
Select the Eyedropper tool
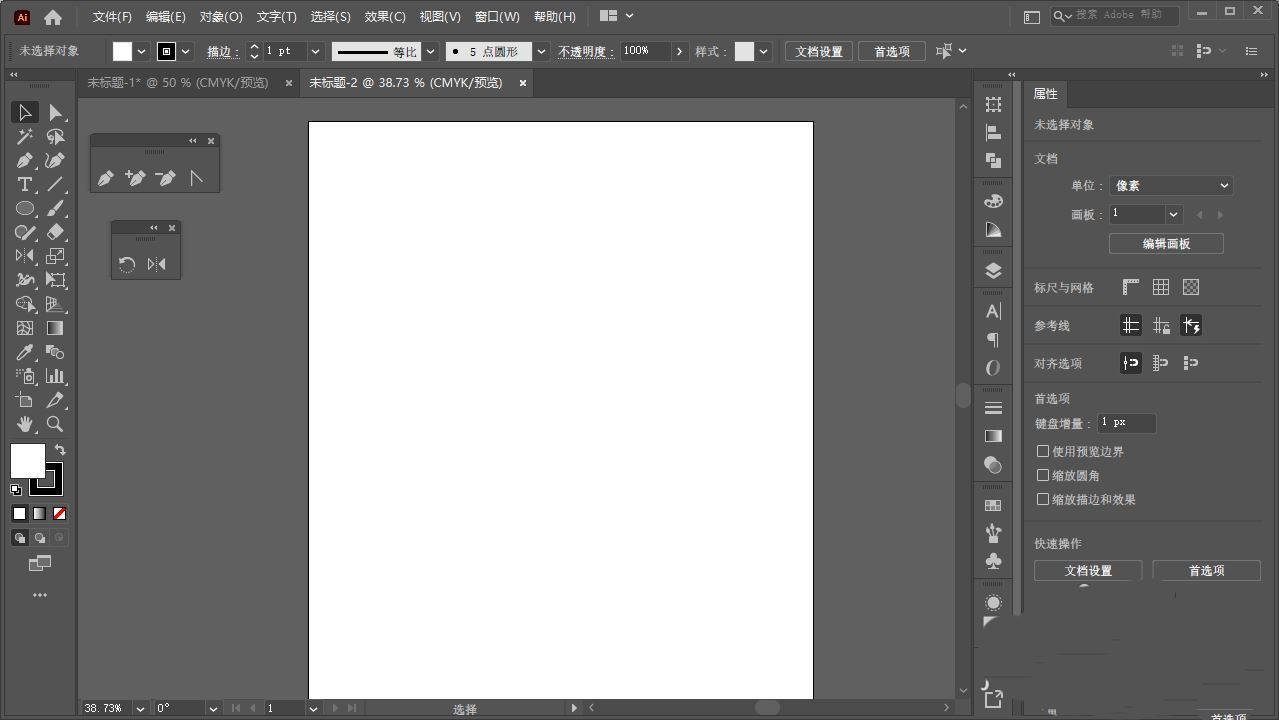coord(25,352)
